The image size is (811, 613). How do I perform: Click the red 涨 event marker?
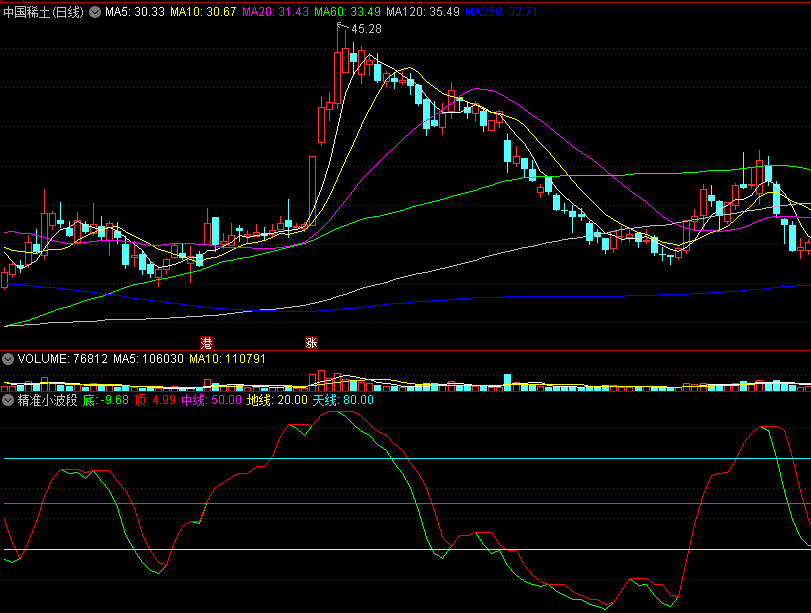point(311,342)
